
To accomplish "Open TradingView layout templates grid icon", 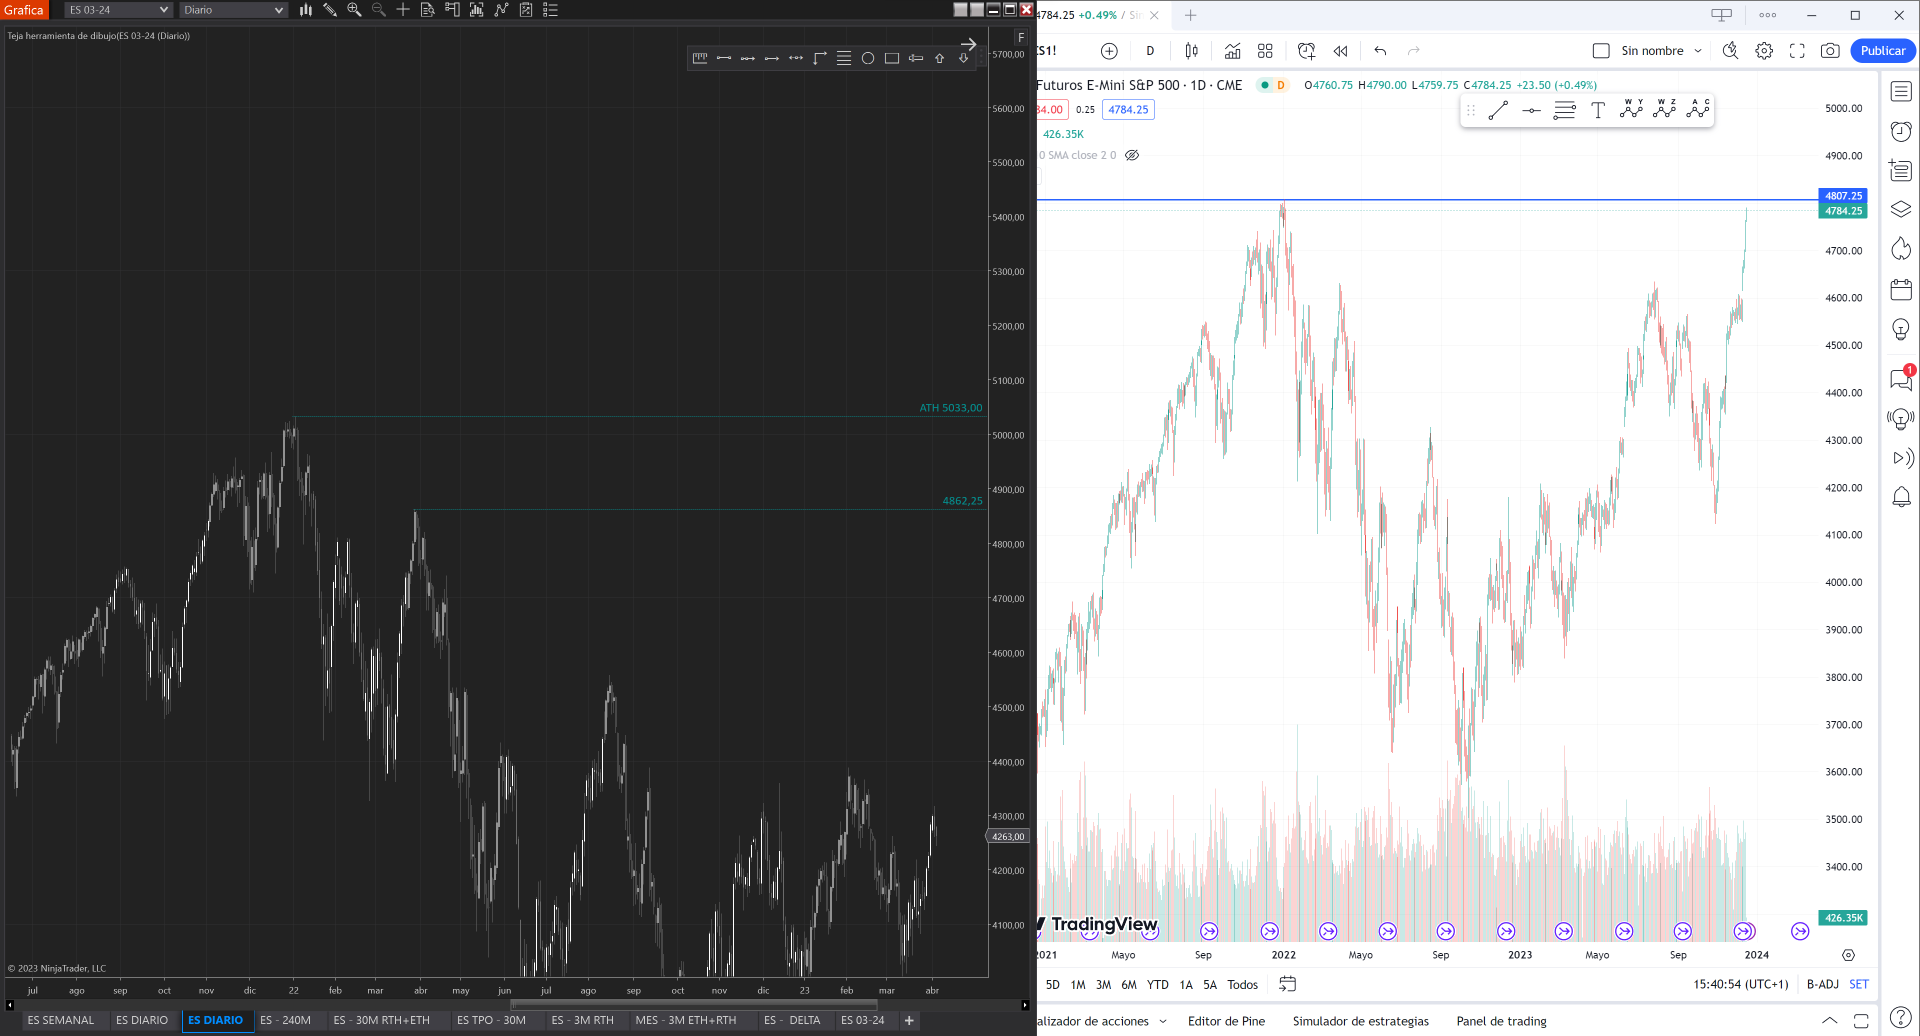I will (1265, 51).
